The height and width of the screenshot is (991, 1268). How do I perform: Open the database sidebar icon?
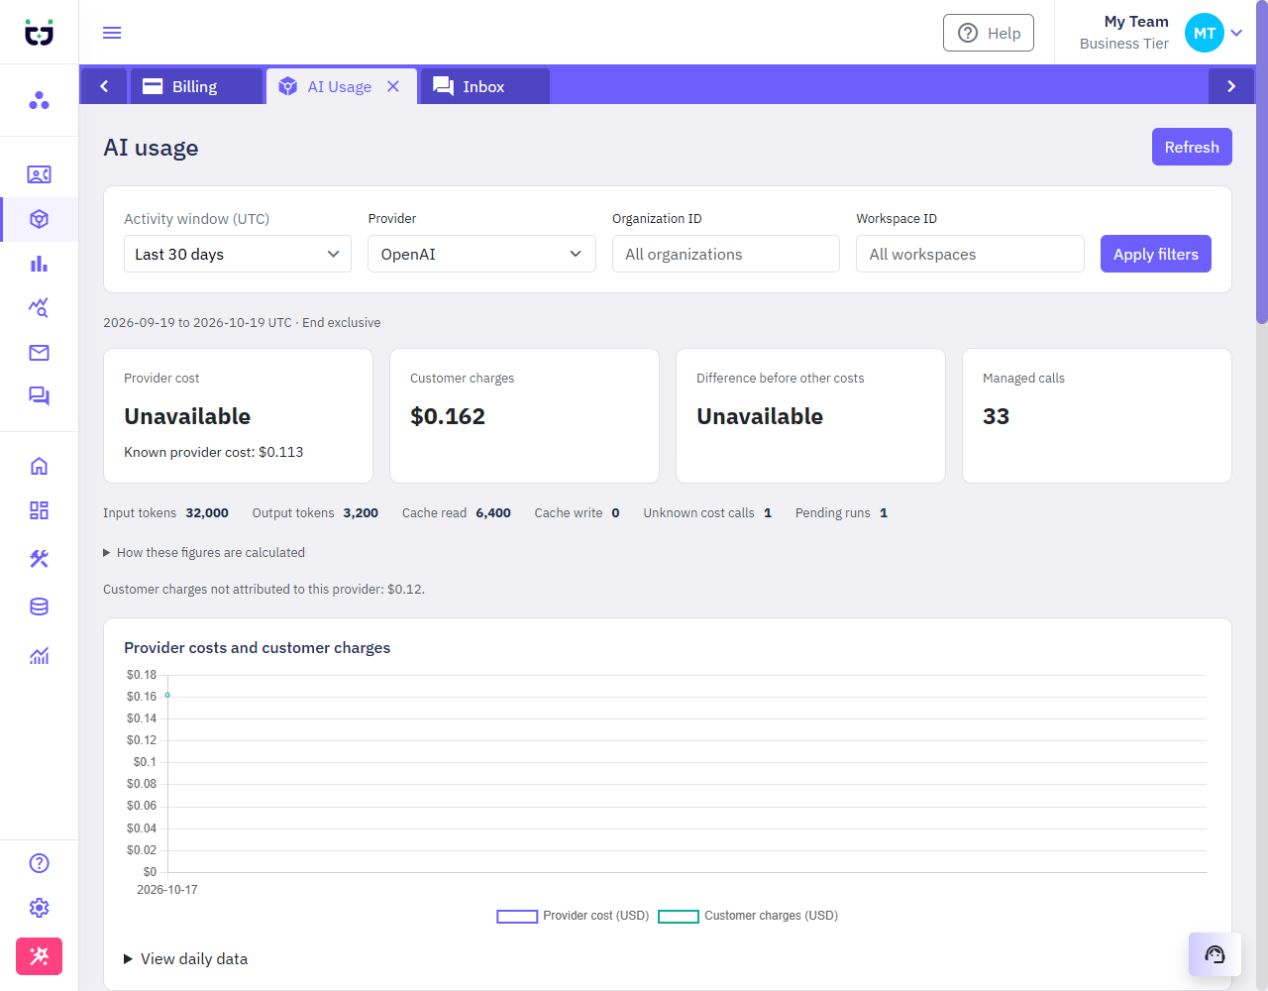pos(39,606)
